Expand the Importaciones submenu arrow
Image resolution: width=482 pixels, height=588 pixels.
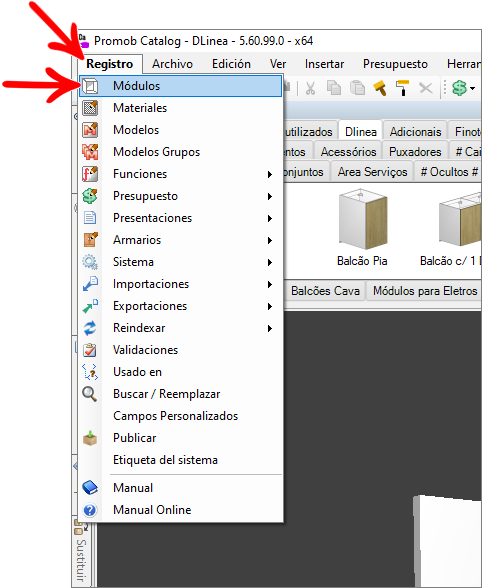pyautogui.click(x=269, y=284)
